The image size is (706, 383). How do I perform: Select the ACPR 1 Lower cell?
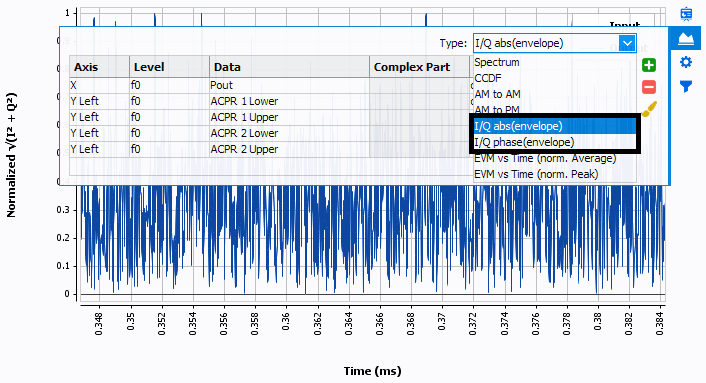[290, 101]
